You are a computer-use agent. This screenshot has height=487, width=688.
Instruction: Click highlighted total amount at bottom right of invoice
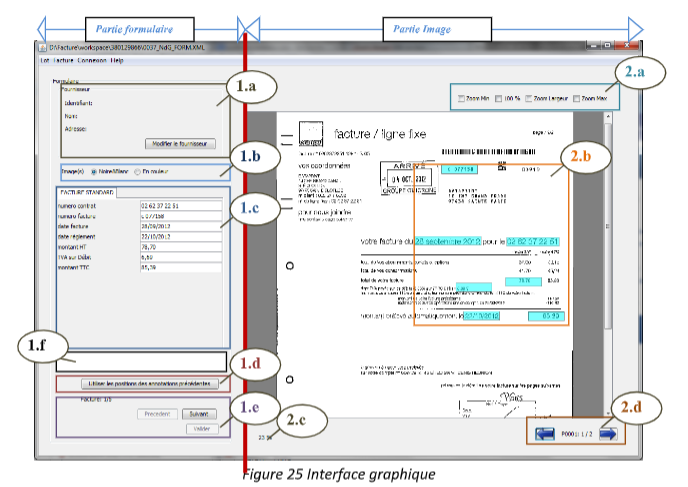(x=546, y=316)
